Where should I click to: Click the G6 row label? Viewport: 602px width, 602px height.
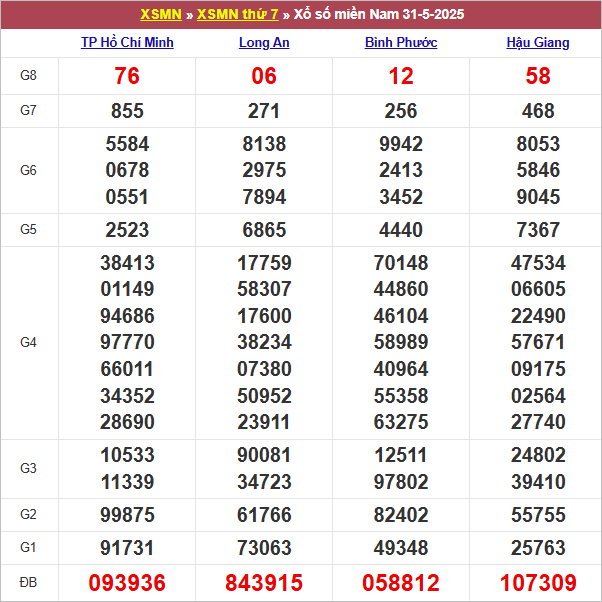[x=28, y=170]
